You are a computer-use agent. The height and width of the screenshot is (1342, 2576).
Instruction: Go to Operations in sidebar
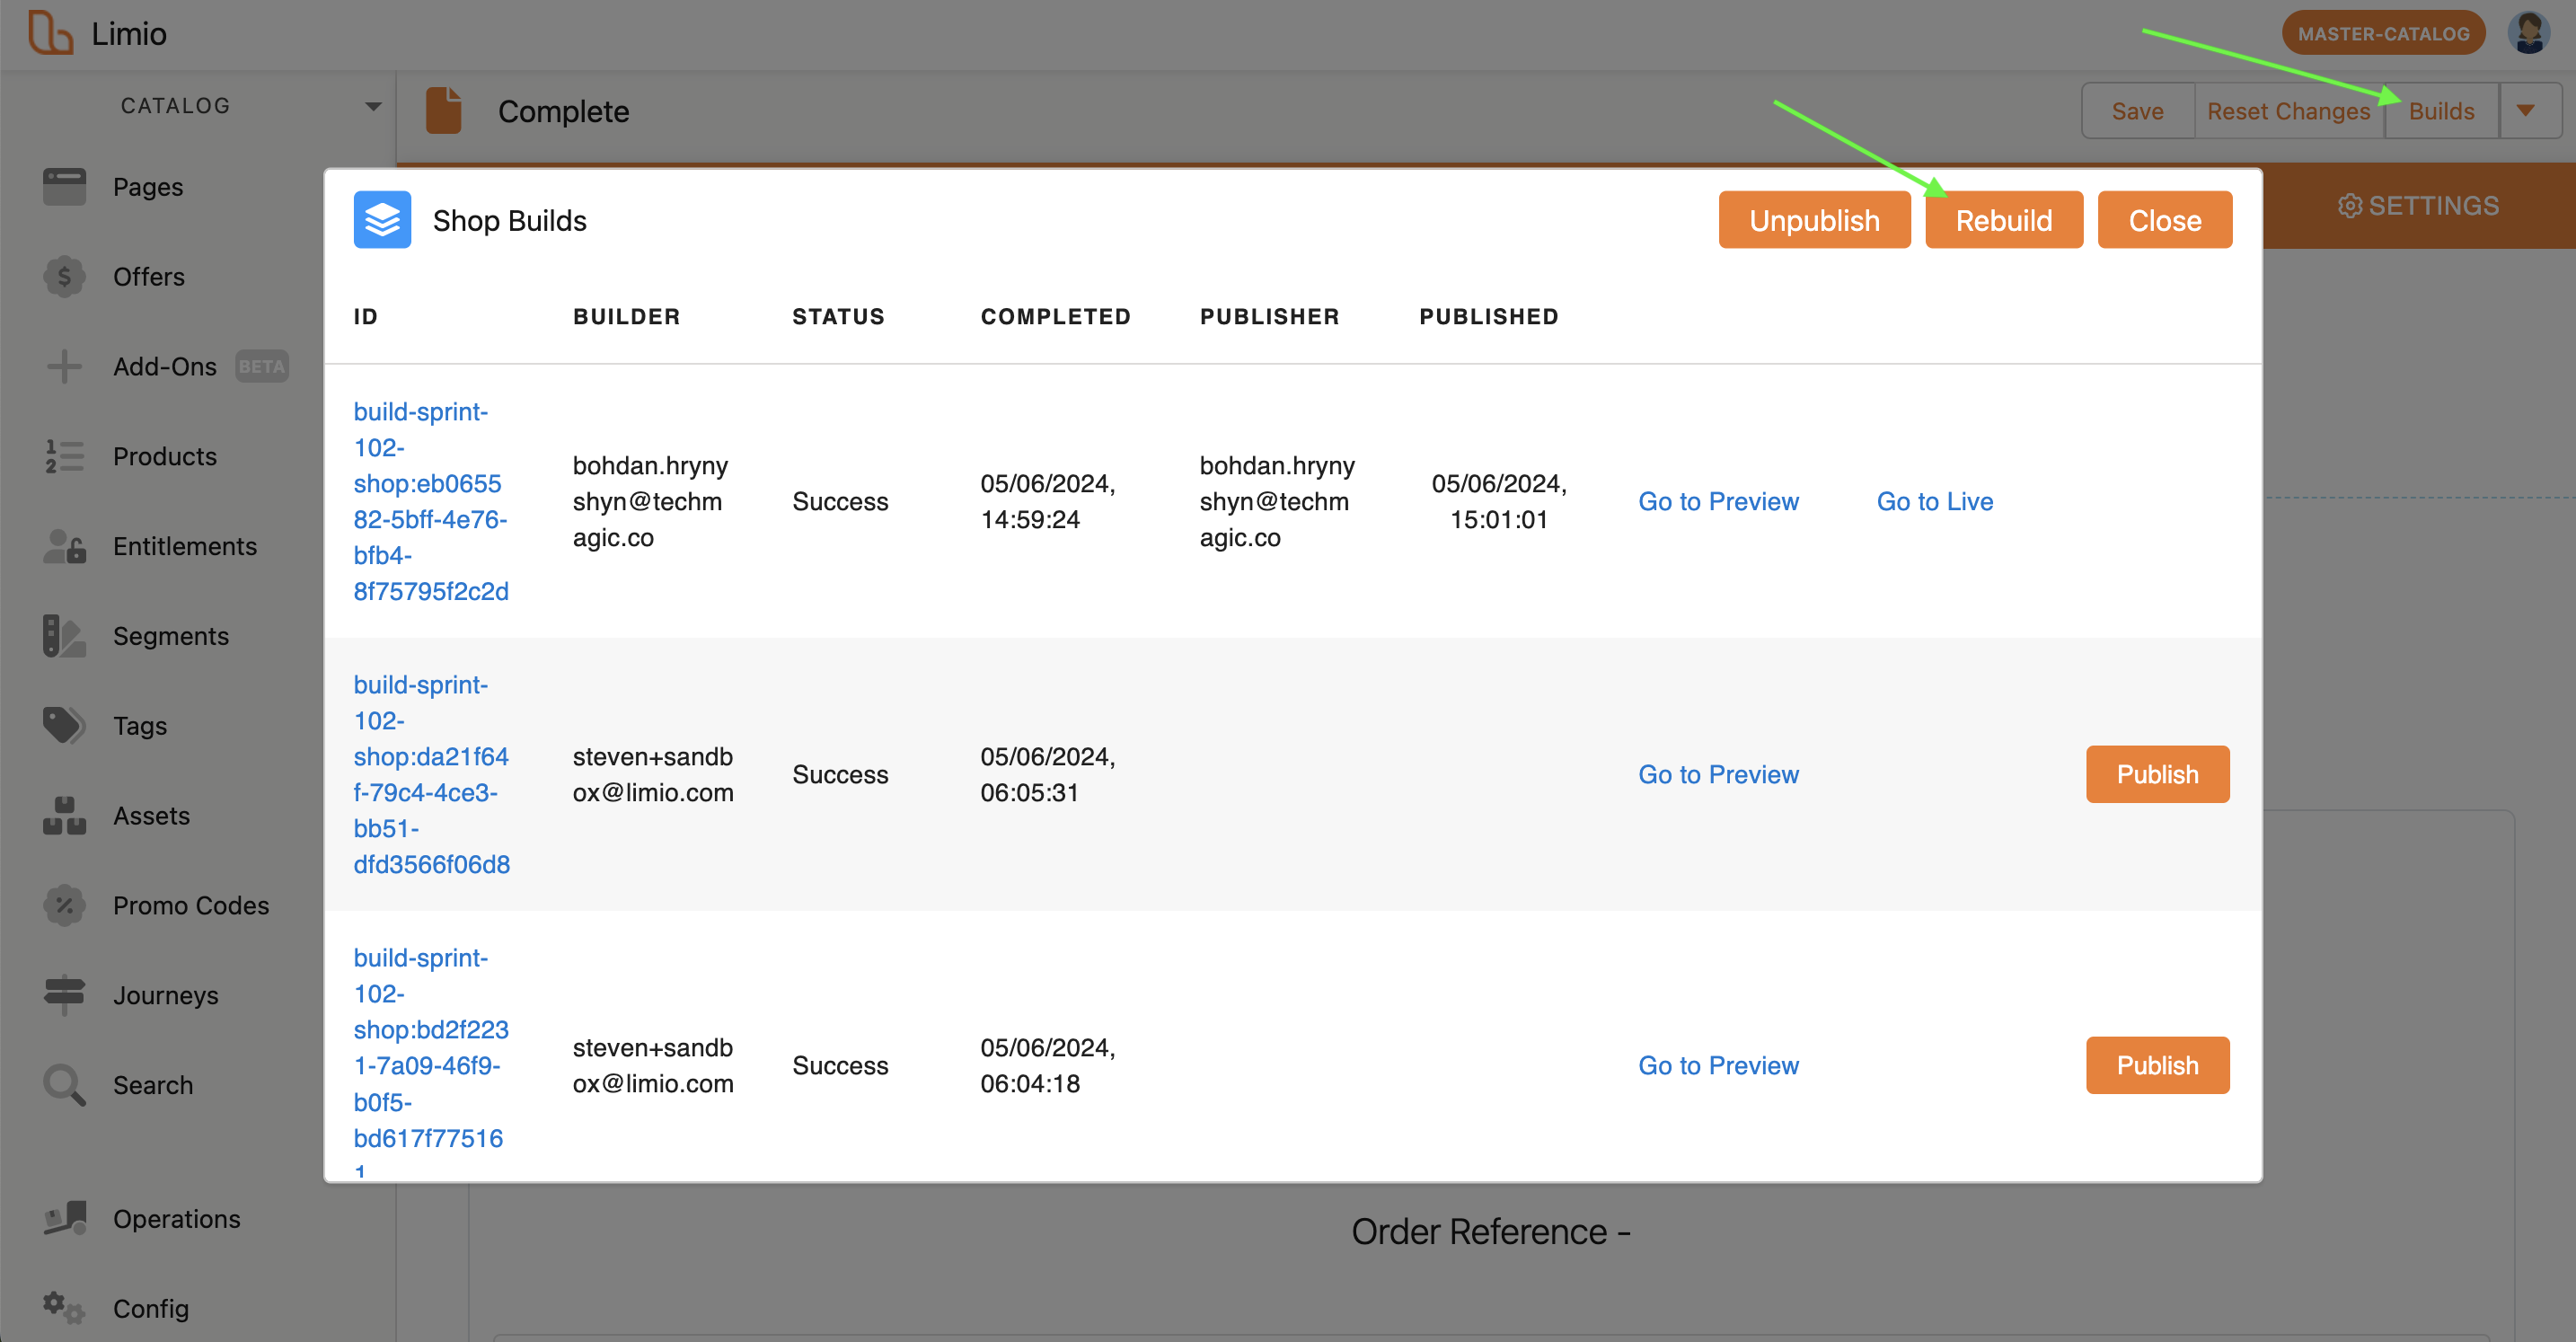click(x=176, y=1218)
